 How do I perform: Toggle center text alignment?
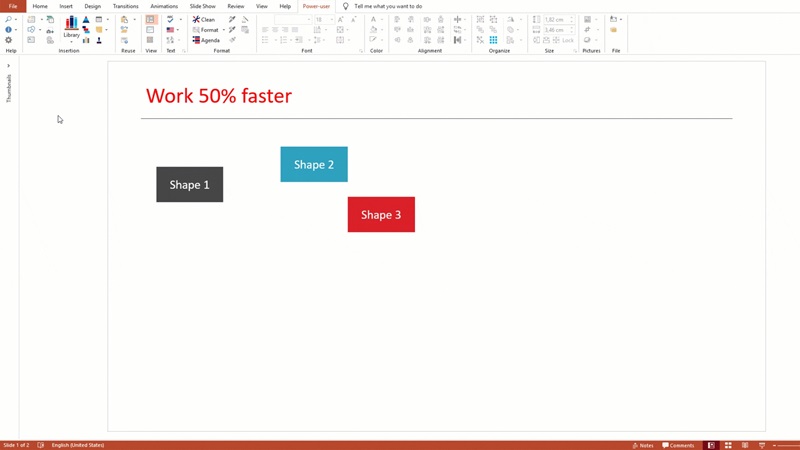[275, 30]
